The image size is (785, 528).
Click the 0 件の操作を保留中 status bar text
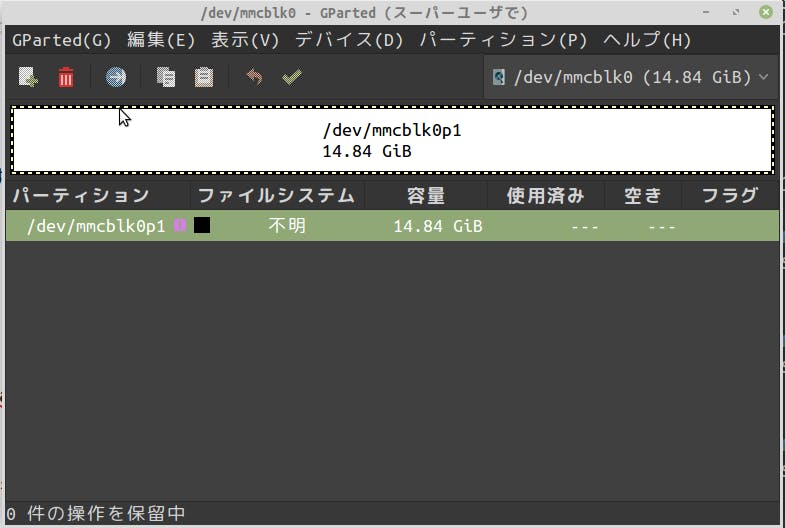pyautogui.click(x=96, y=513)
